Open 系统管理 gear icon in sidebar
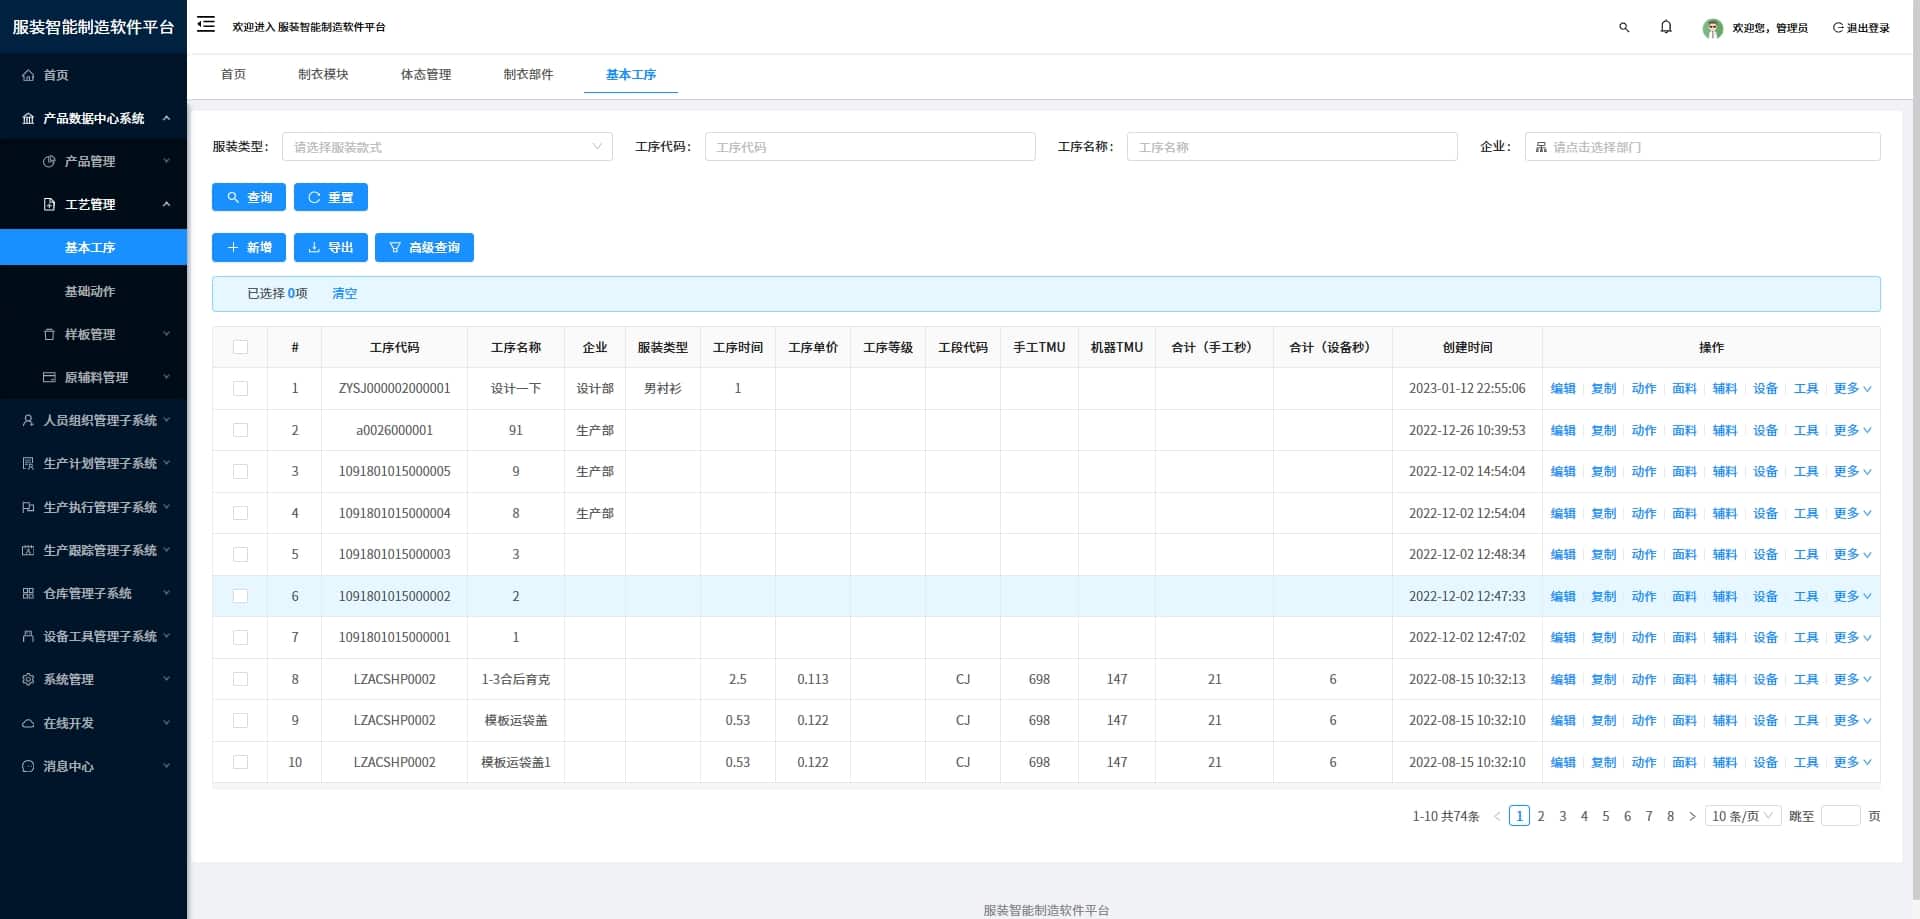The height and width of the screenshot is (919, 1920). click(28, 679)
